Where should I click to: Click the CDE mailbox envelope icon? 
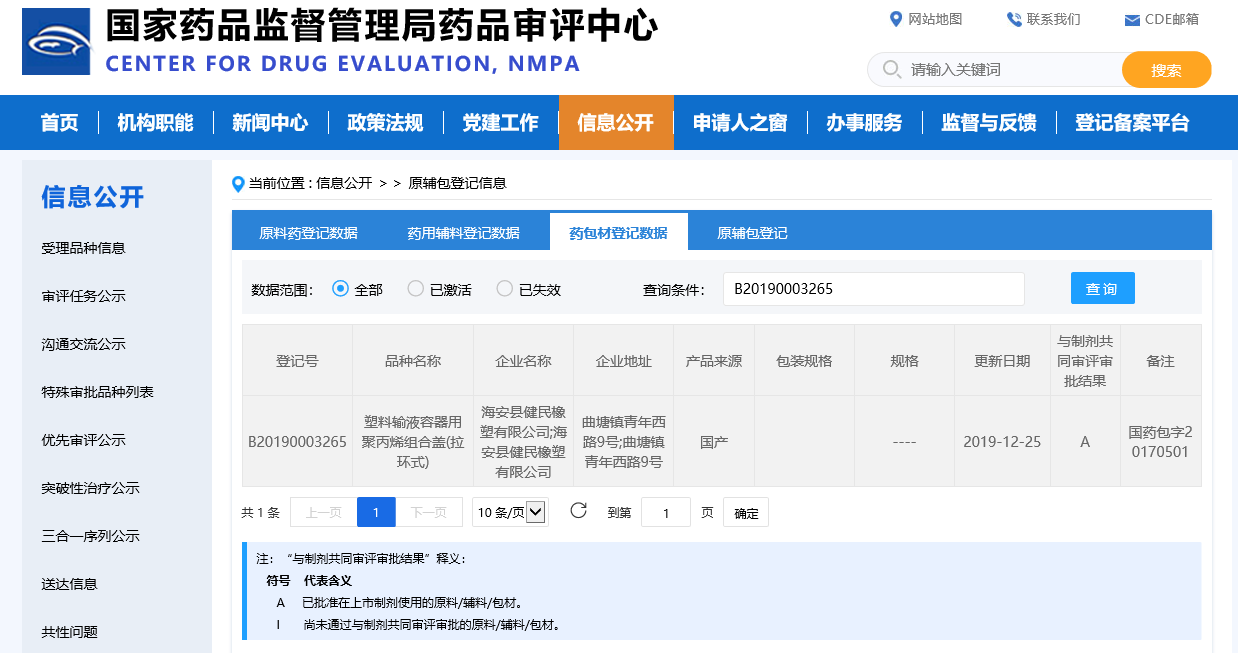[1132, 20]
